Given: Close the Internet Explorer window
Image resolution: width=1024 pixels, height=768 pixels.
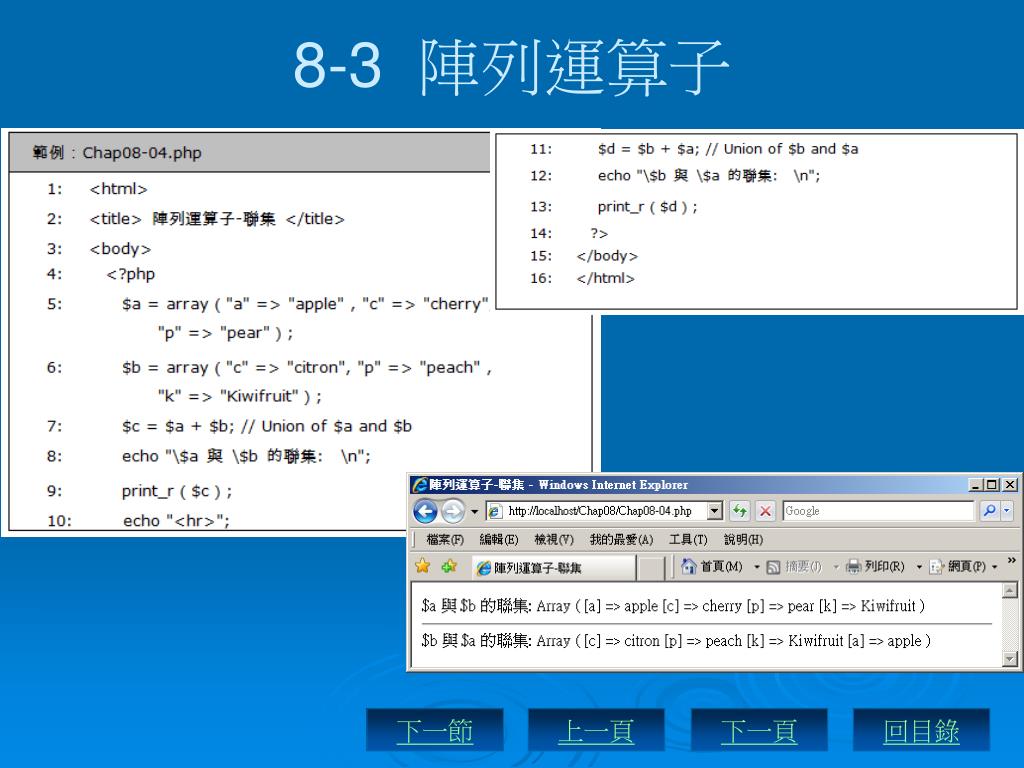Looking at the screenshot, I should (1010, 485).
